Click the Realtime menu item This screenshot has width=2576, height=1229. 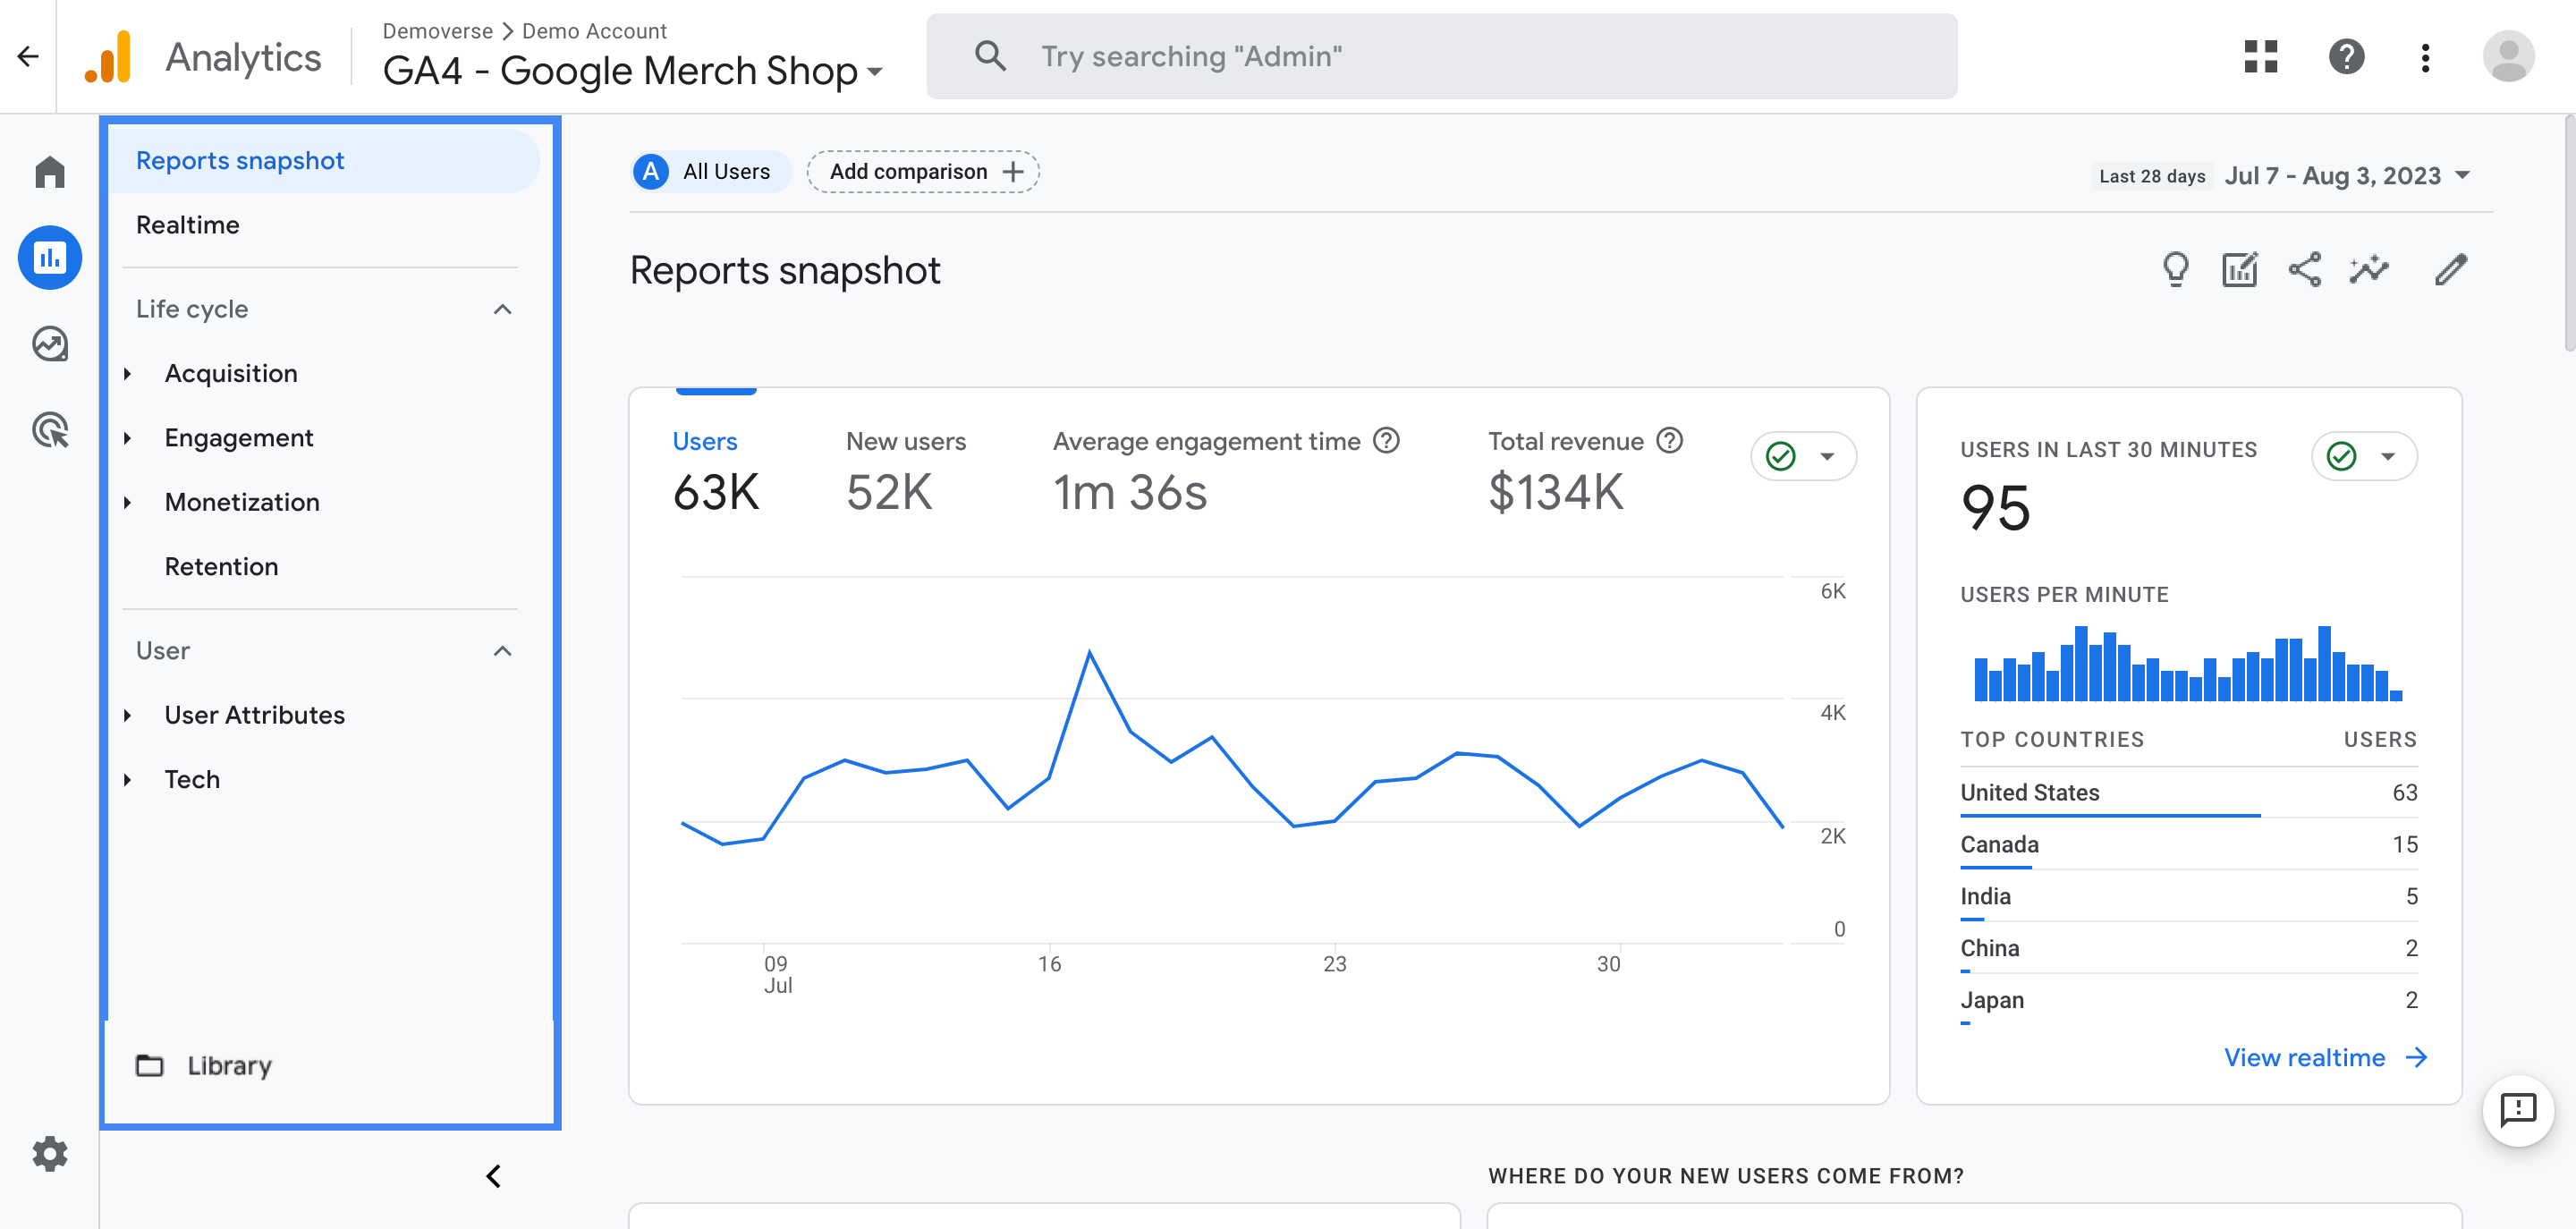point(186,224)
